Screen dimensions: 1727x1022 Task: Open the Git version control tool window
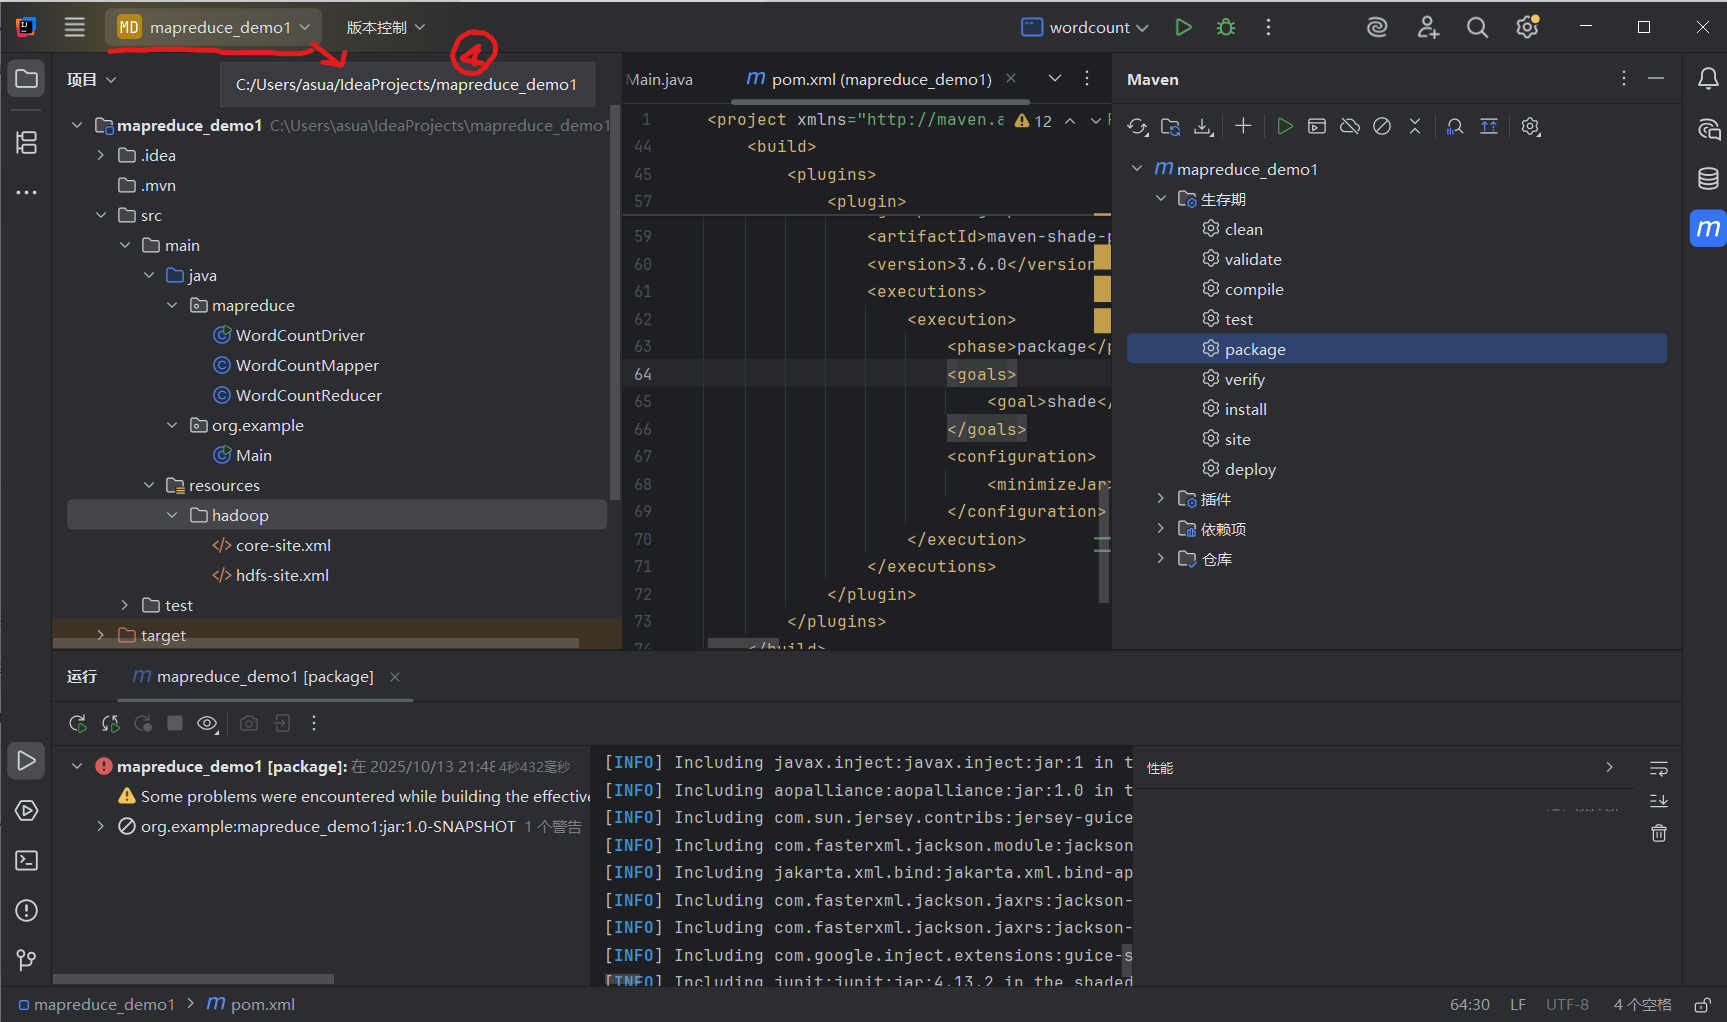point(27,960)
